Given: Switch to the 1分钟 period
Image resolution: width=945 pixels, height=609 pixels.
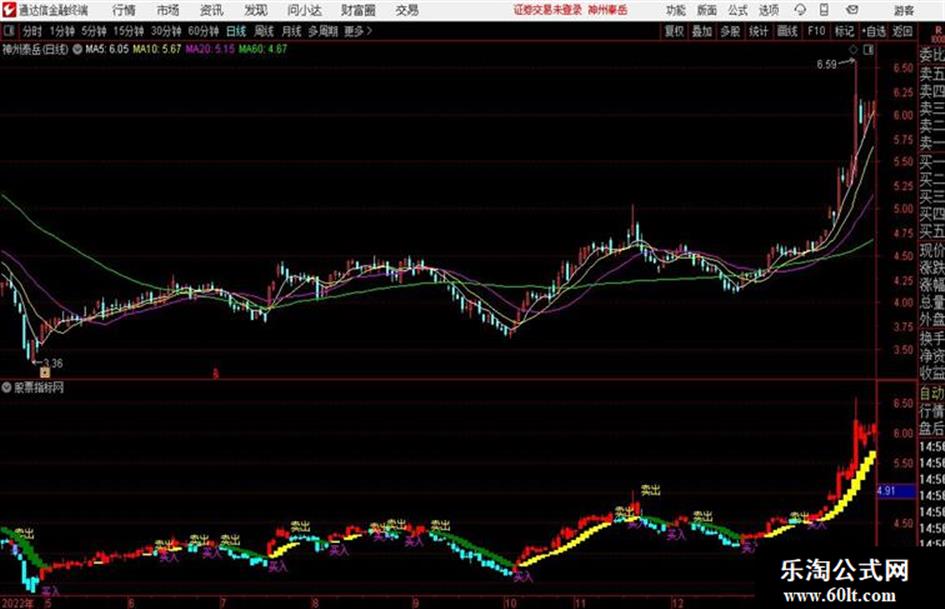Looking at the screenshot, I should tap(62, 31).
